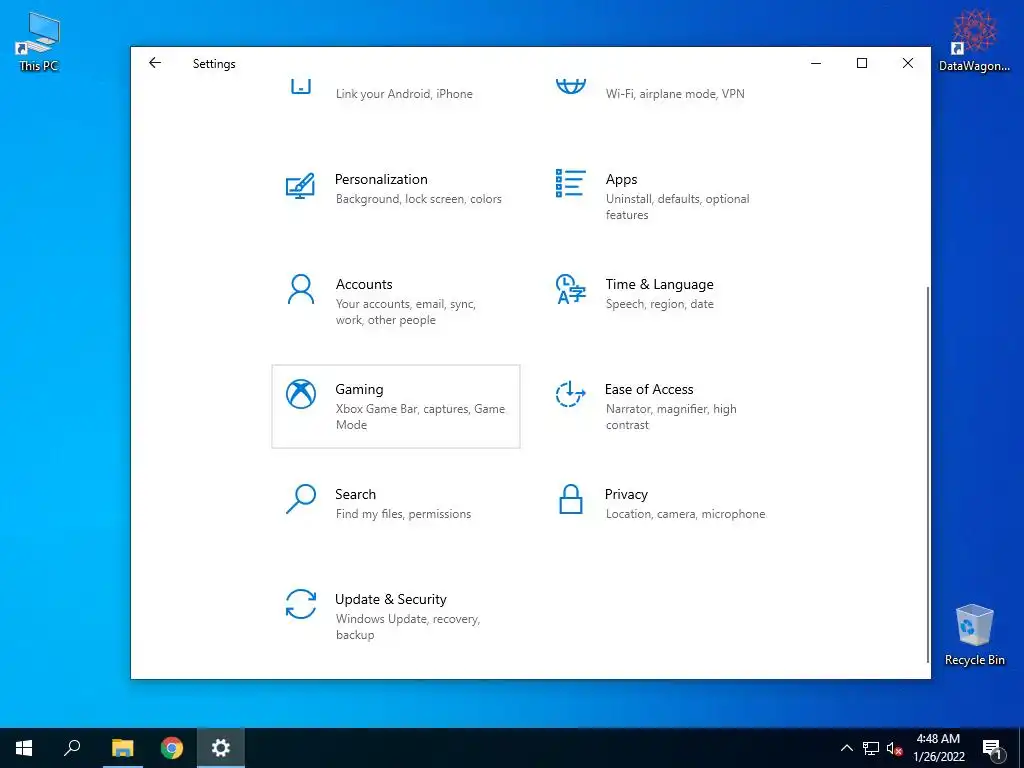Screen dimensions: 1024x768
Task: Click the Settings gear in the taskbar
Action: 221,748
